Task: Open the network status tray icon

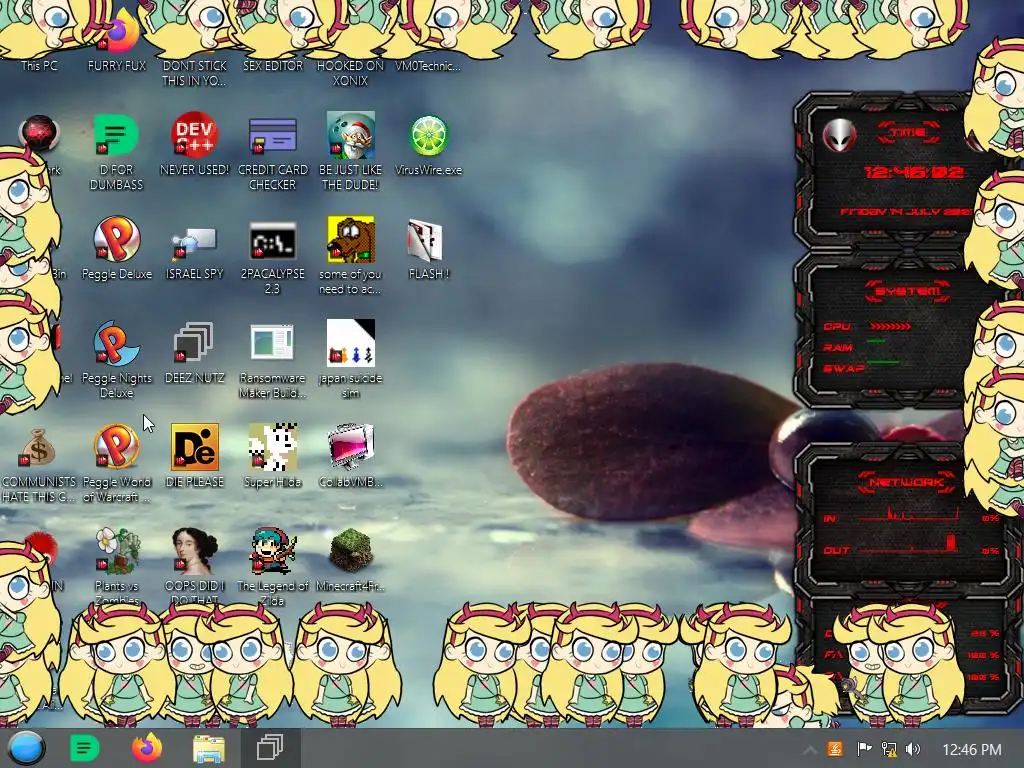Action: [888, 749]
